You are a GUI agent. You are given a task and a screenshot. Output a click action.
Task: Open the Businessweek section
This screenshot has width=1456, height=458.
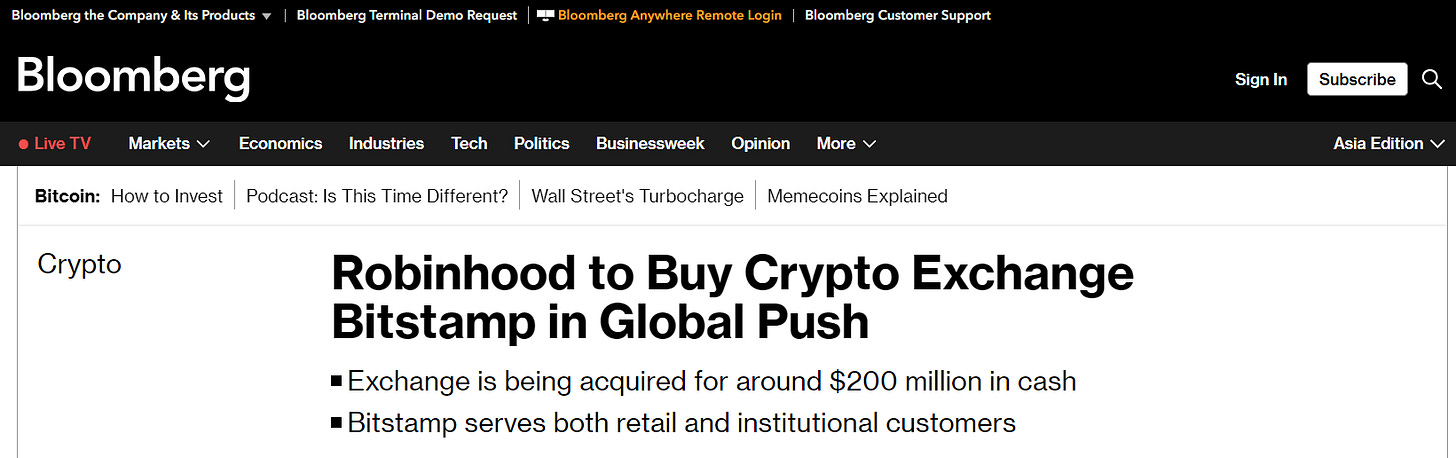point(650,144)
